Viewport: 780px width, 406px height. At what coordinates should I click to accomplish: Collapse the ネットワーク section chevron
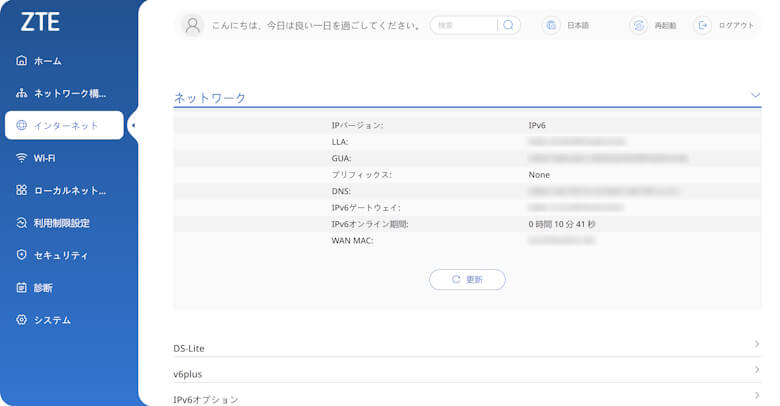click(755, 95)
